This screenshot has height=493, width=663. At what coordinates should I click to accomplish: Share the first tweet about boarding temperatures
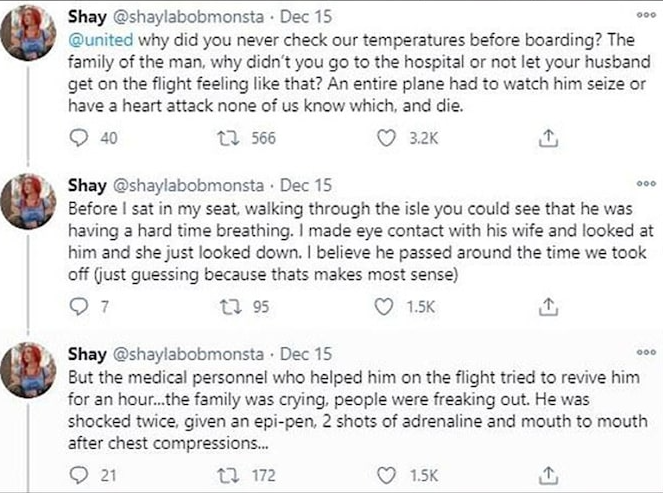click(546, 139)
